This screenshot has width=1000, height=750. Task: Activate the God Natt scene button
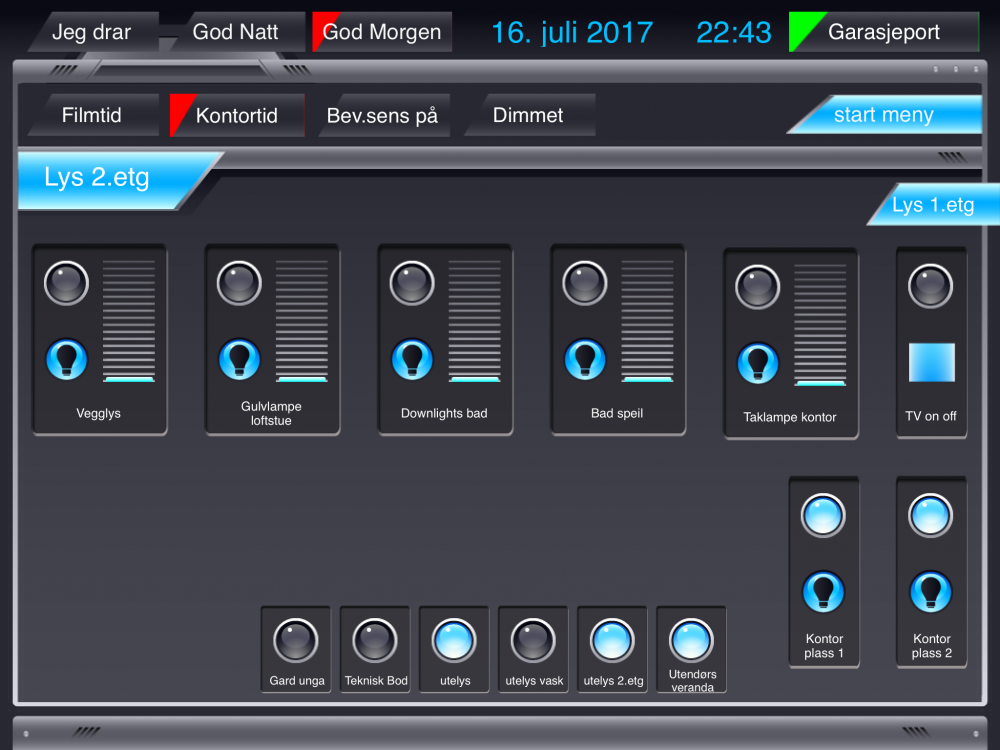coord(235,32)
